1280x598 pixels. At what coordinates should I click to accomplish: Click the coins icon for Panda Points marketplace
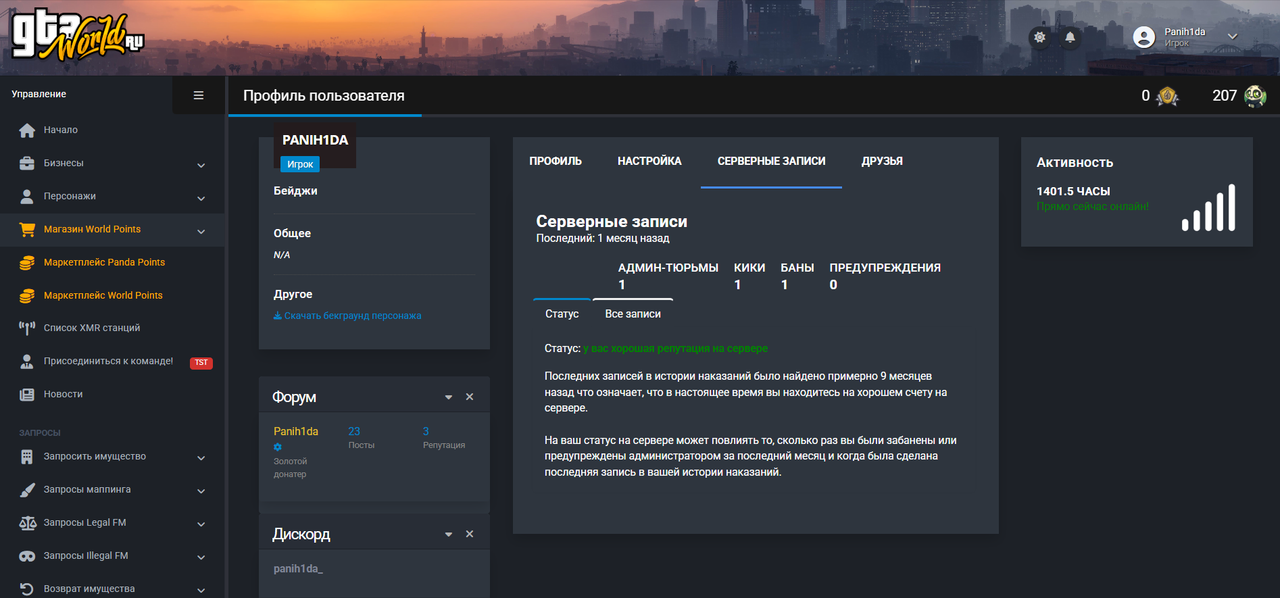[x=27, y=262]
